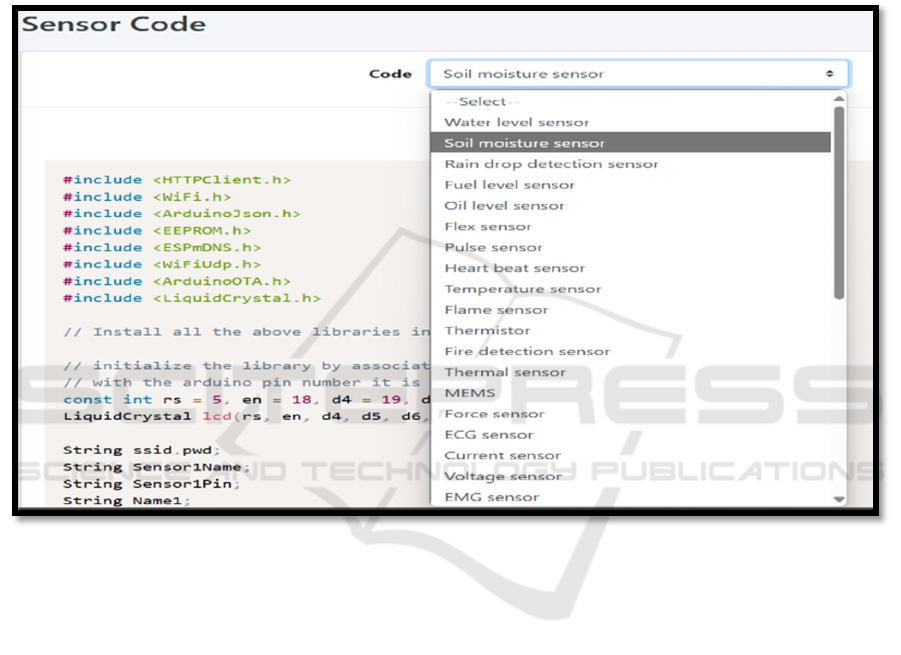Choose Heart beat sensor

click(x=514, y=268)
